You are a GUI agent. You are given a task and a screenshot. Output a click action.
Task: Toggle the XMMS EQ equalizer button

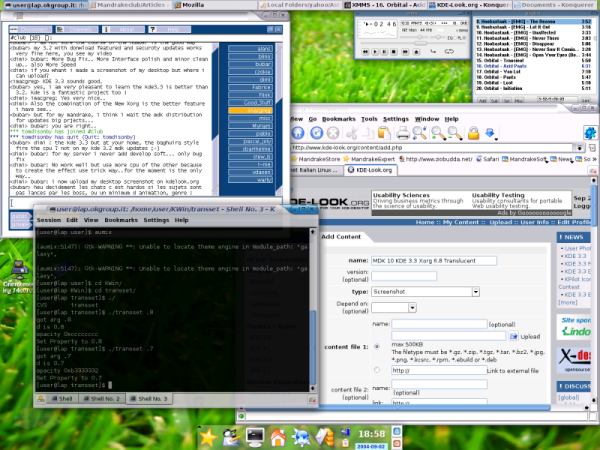click(450, 38)
